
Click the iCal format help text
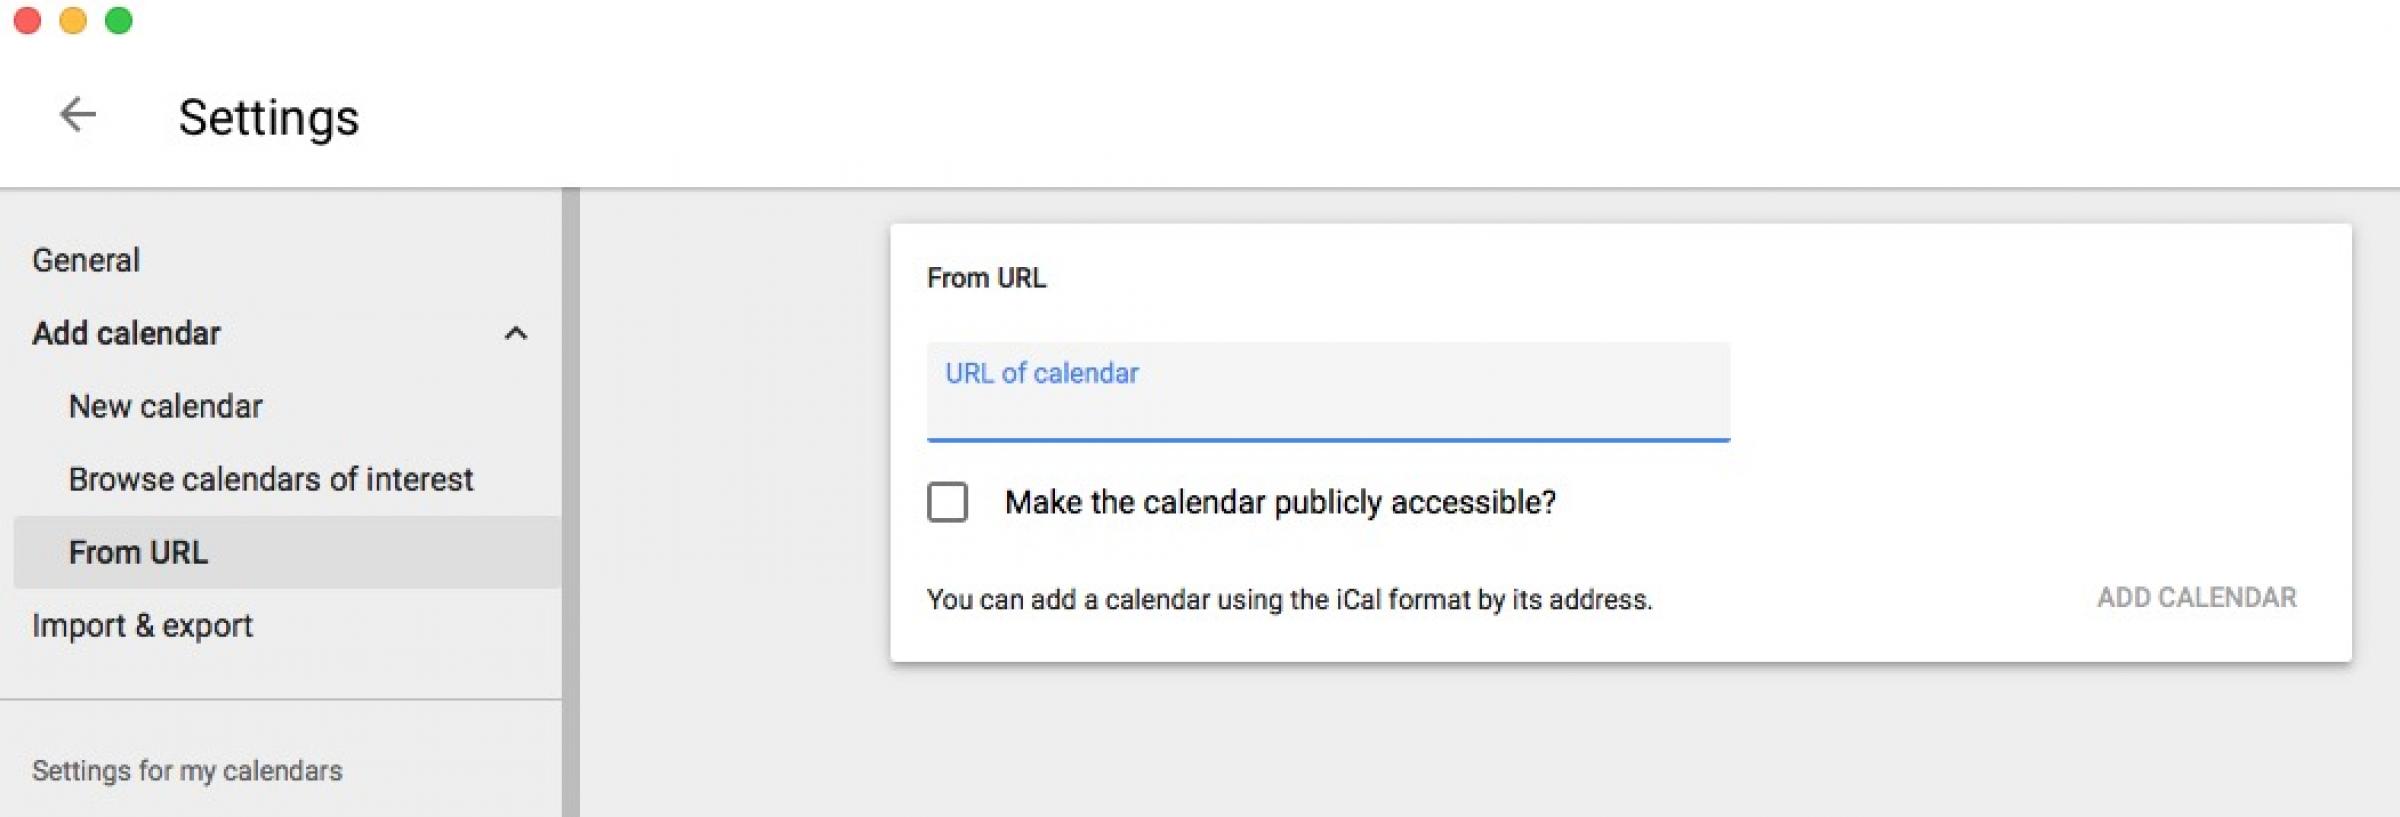coord(1289,599)
